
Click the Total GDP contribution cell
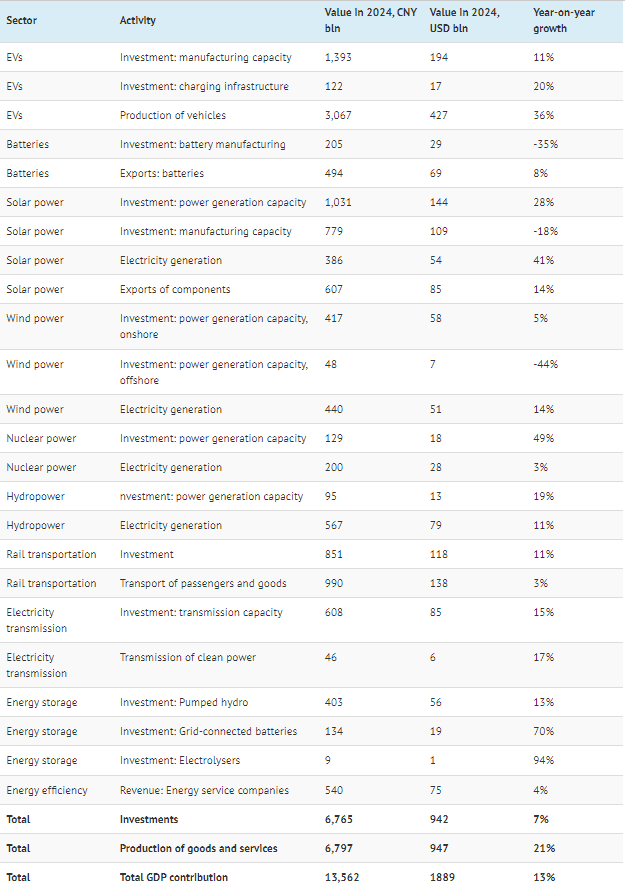tap(173, 877)
